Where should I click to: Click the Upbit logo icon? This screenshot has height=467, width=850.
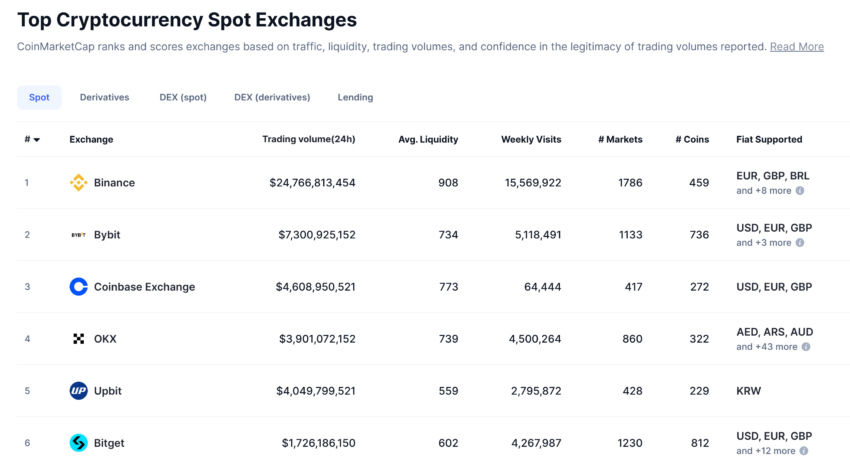(79, 391)
